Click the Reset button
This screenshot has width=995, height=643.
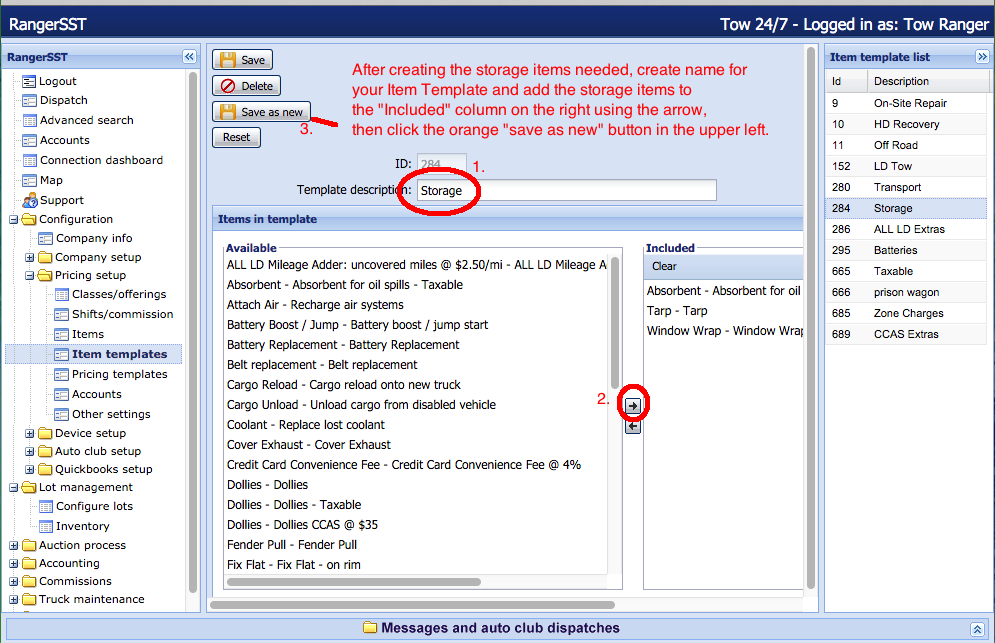point(236,138)
